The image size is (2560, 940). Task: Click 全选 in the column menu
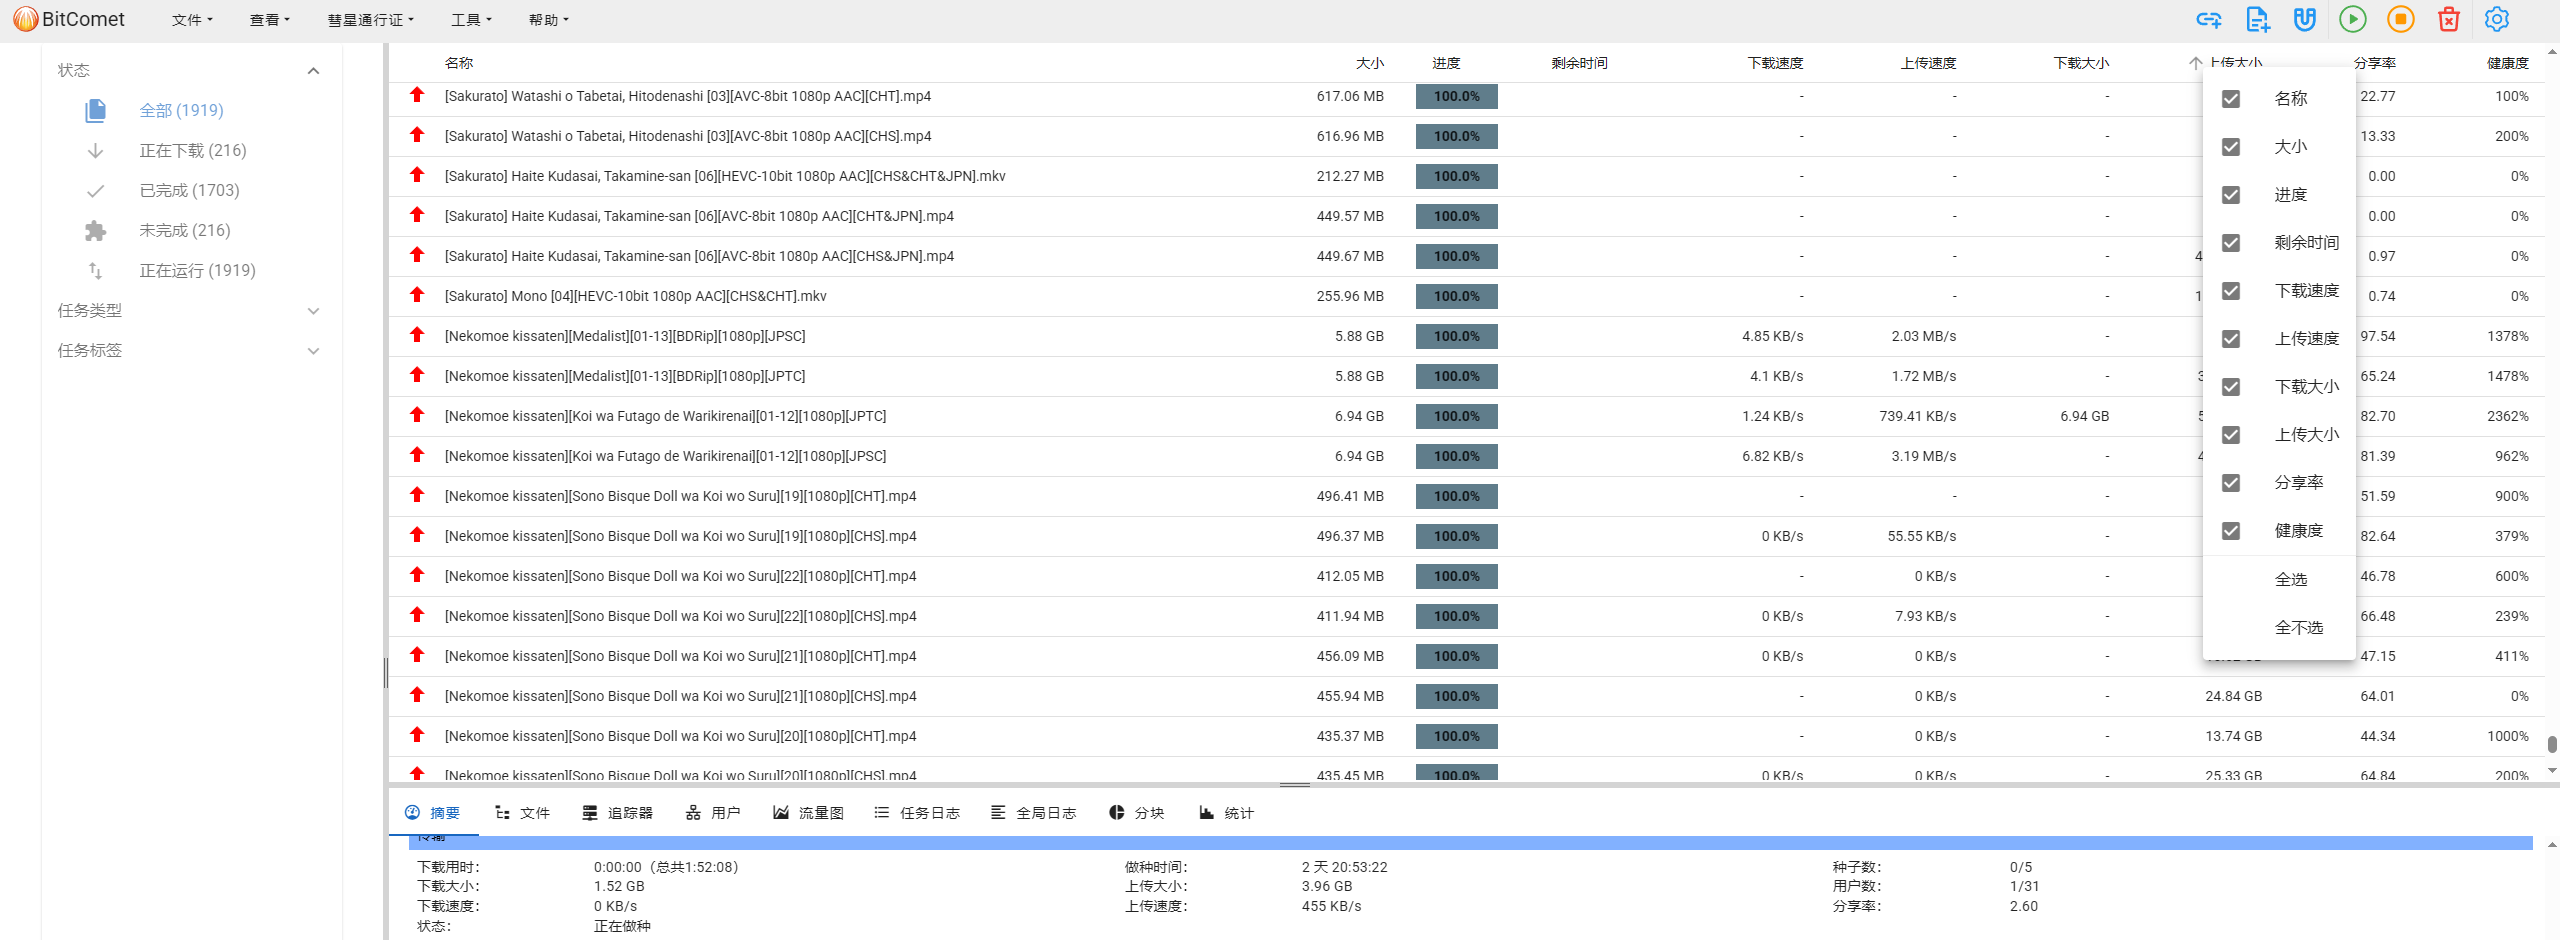(2290, 580)
